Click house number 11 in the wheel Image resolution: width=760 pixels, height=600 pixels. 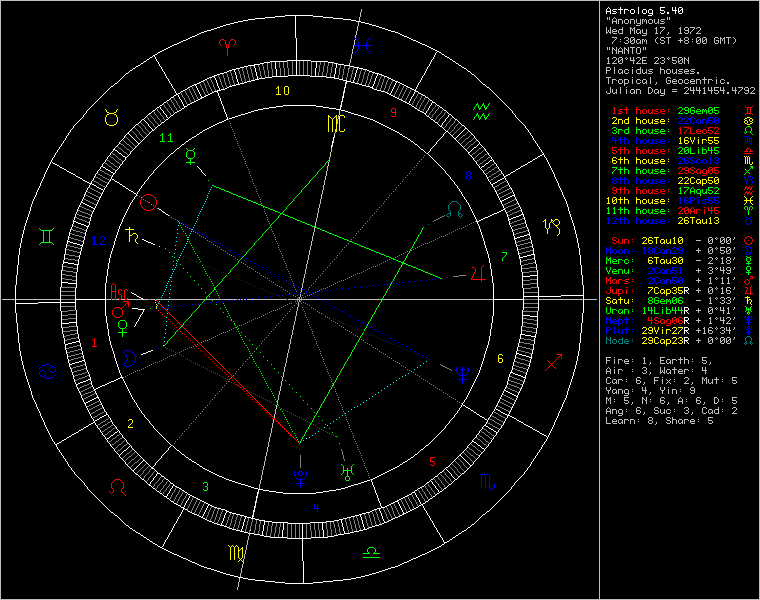(x=166, y=138)
